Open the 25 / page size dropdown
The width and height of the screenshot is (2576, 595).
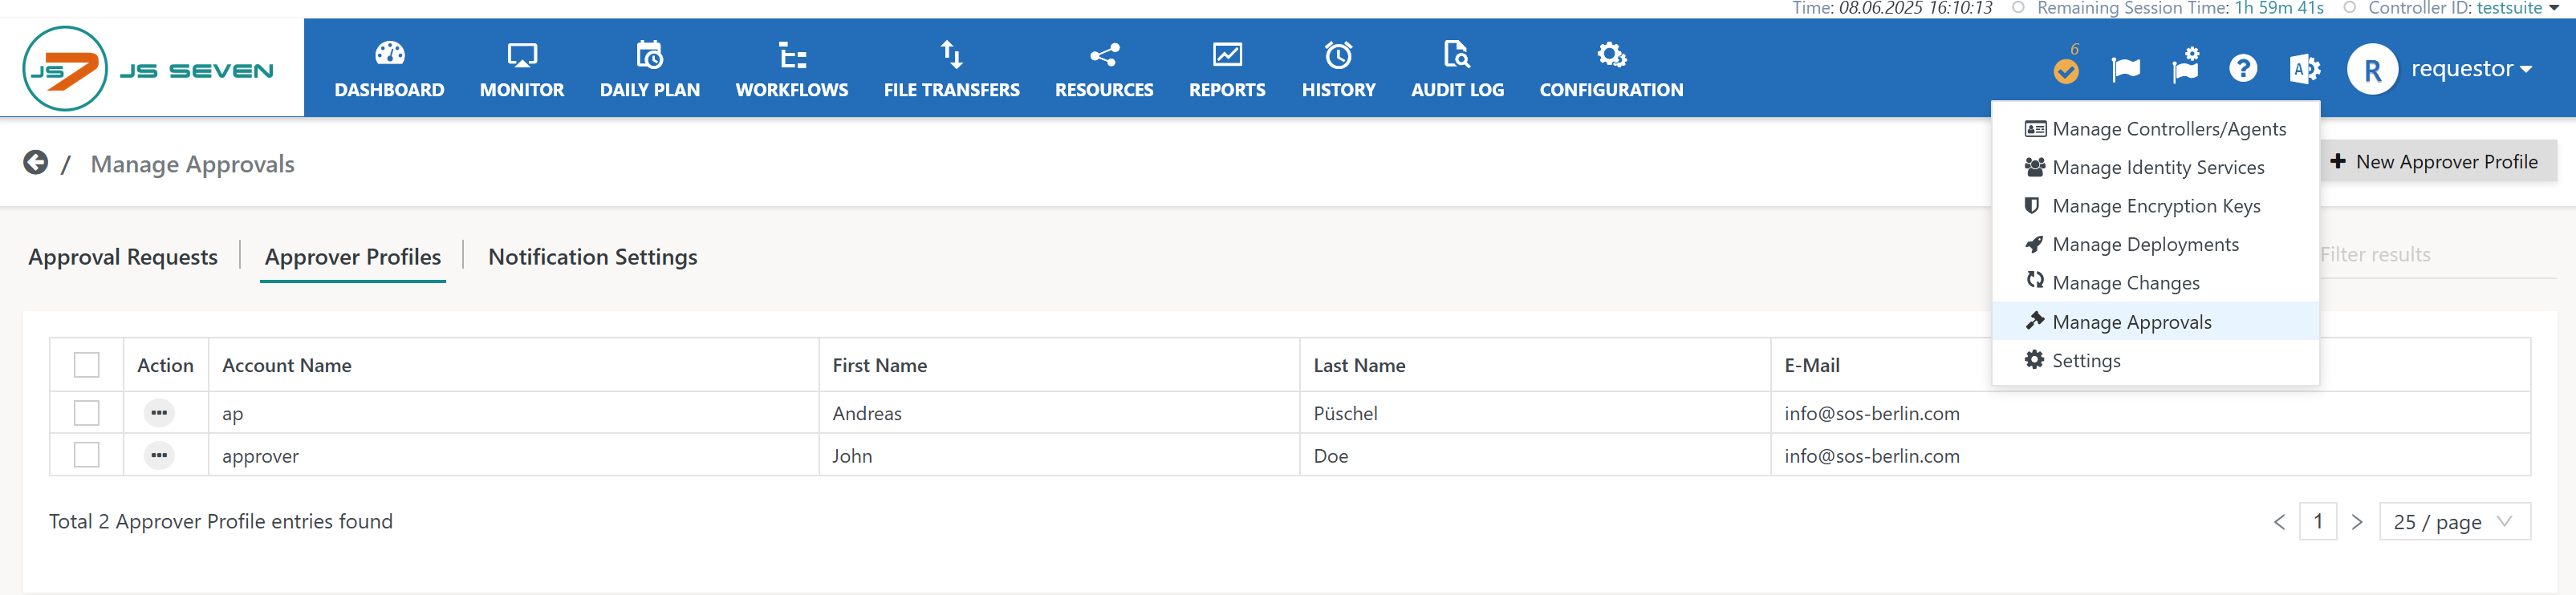tap(2455, 522)
